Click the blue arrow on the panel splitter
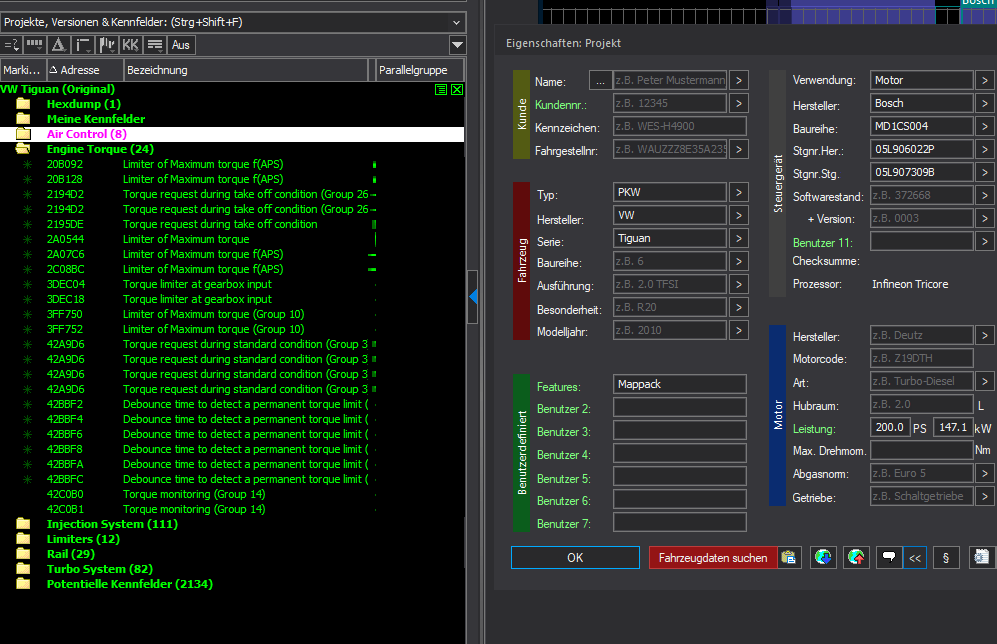Viewport: 997px width, 644px height. pyautogui.click(x=474, y=297)
